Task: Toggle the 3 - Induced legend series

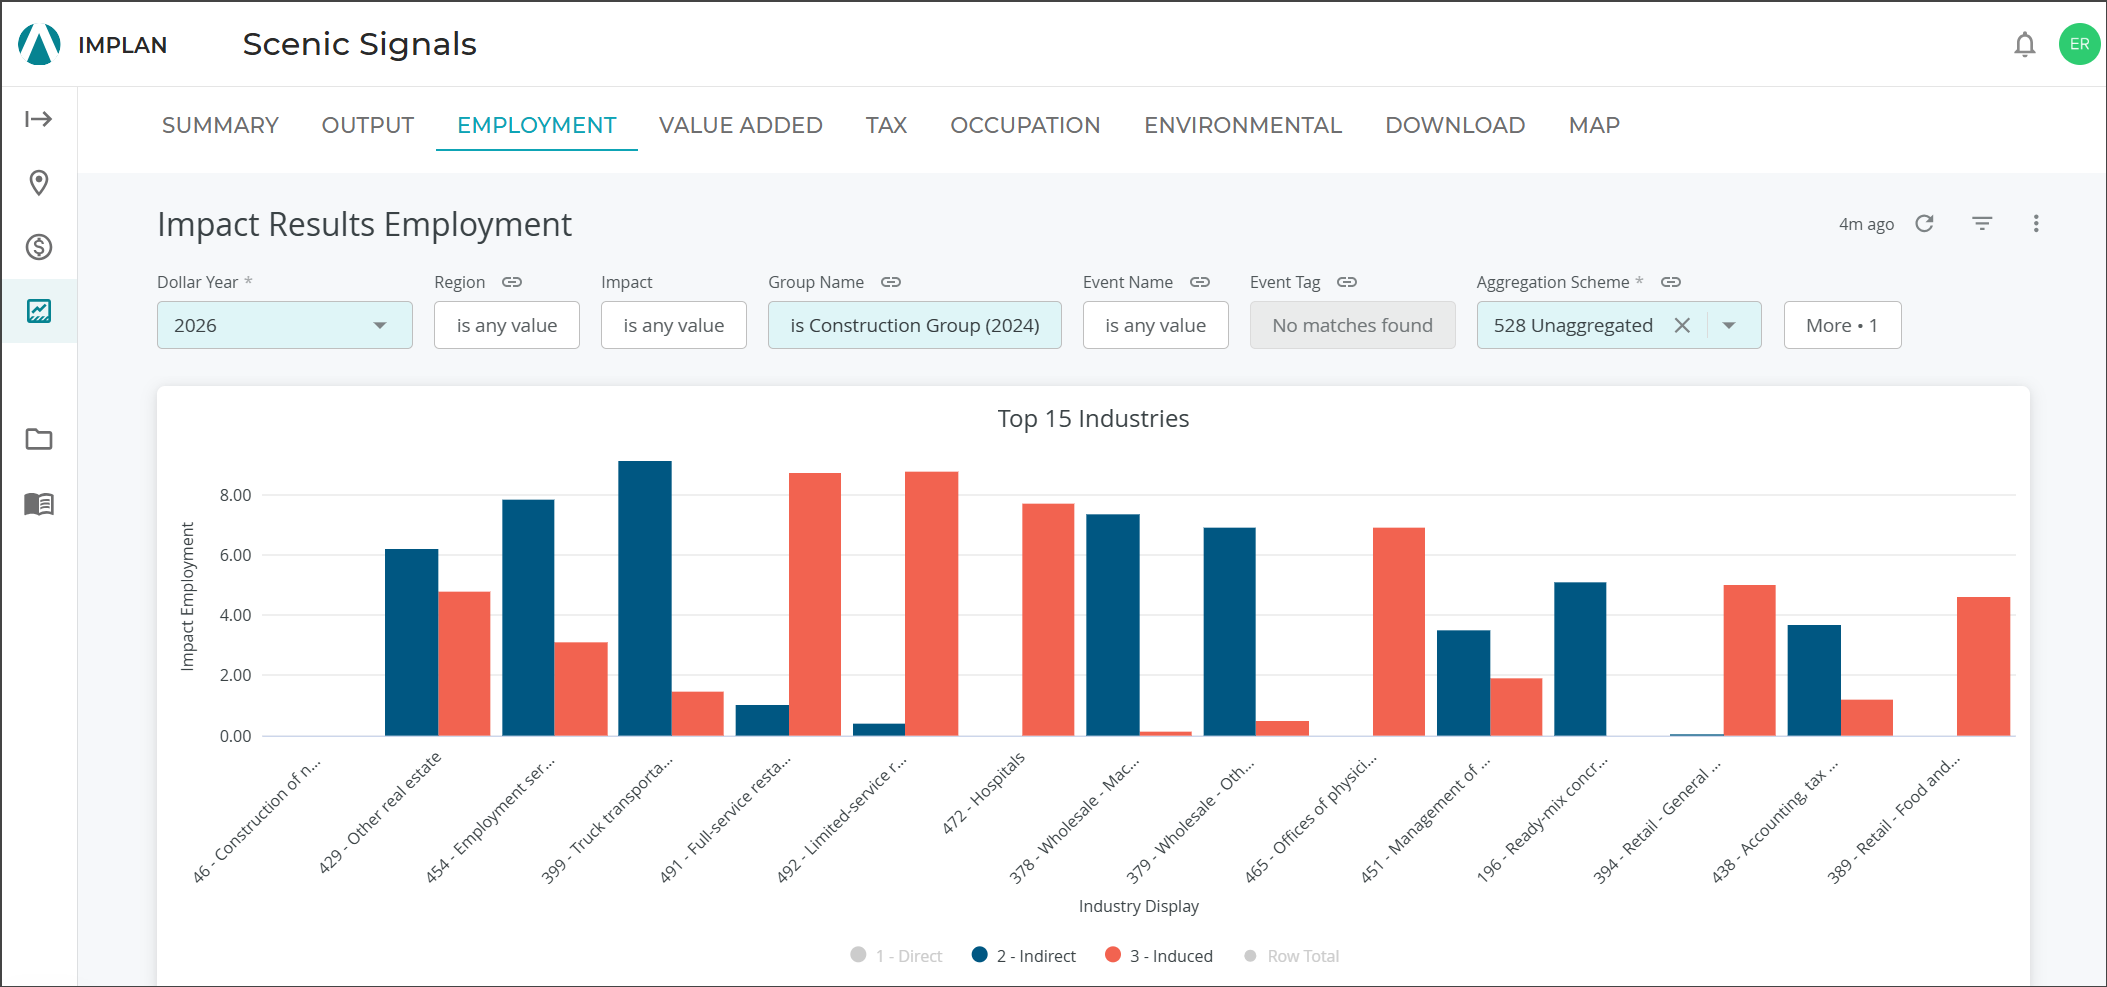Action: pyautogui.click(x=1159, y=955)
